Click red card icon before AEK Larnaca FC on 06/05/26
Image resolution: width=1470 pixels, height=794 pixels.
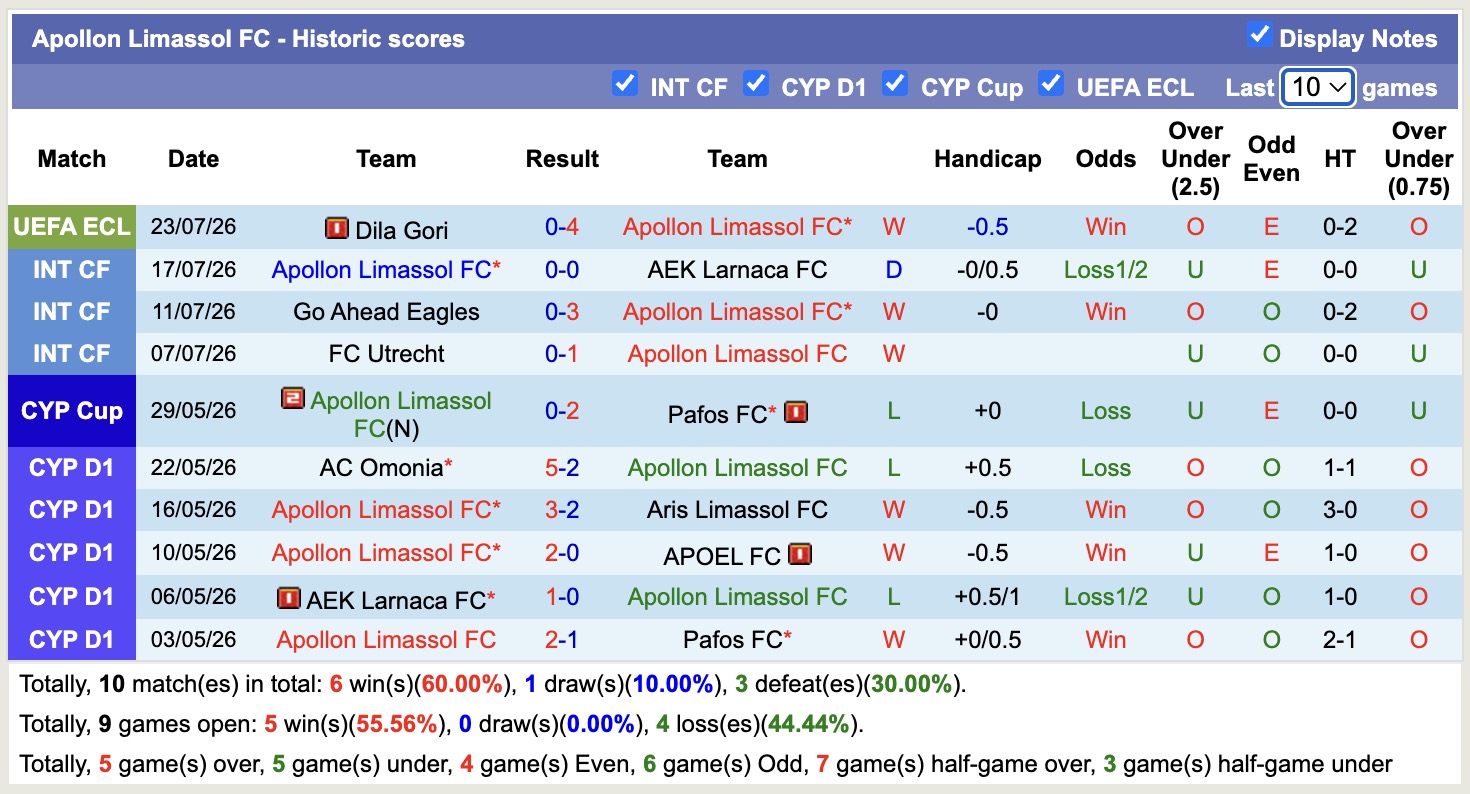[288, 598]
